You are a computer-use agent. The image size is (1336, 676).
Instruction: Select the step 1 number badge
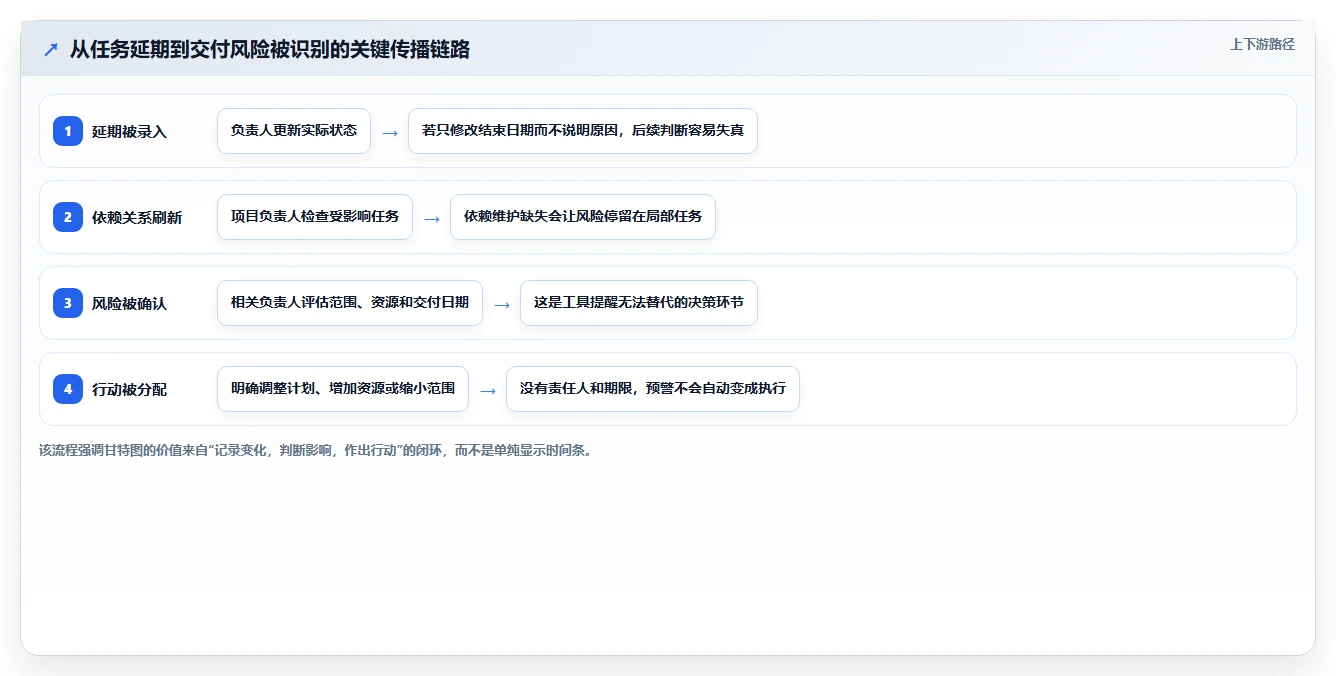click(68, 131)
